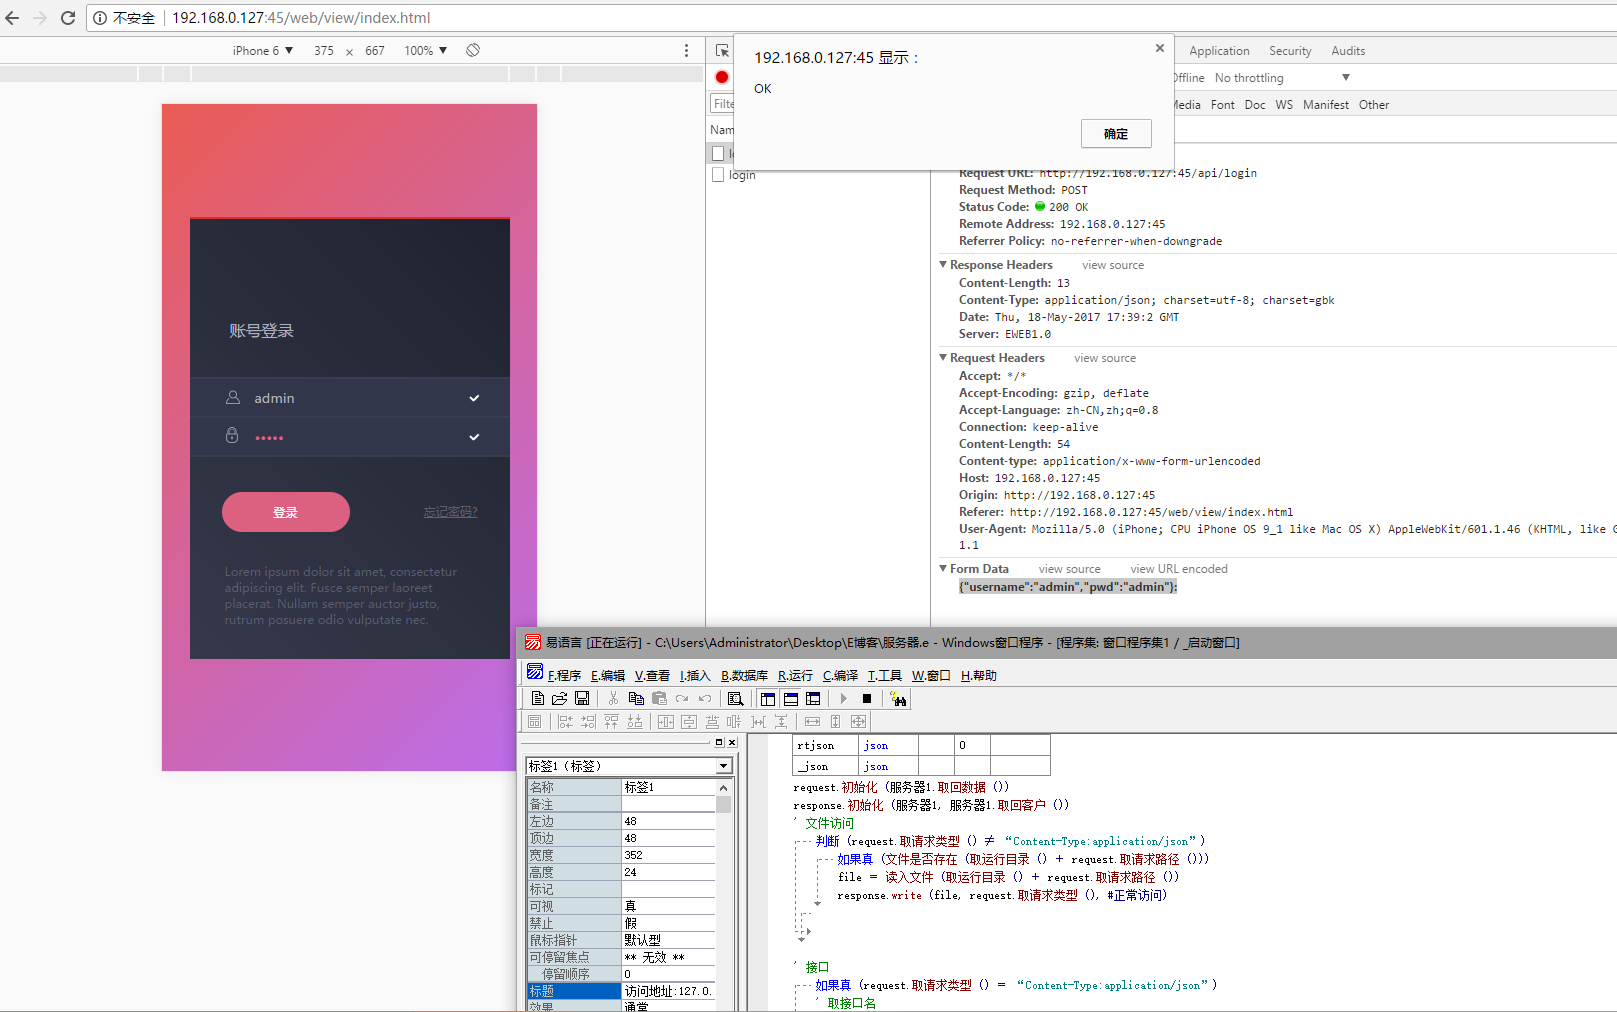Click the binoculars help search icon
The image size is (1617, 1012).
[898, 699]
